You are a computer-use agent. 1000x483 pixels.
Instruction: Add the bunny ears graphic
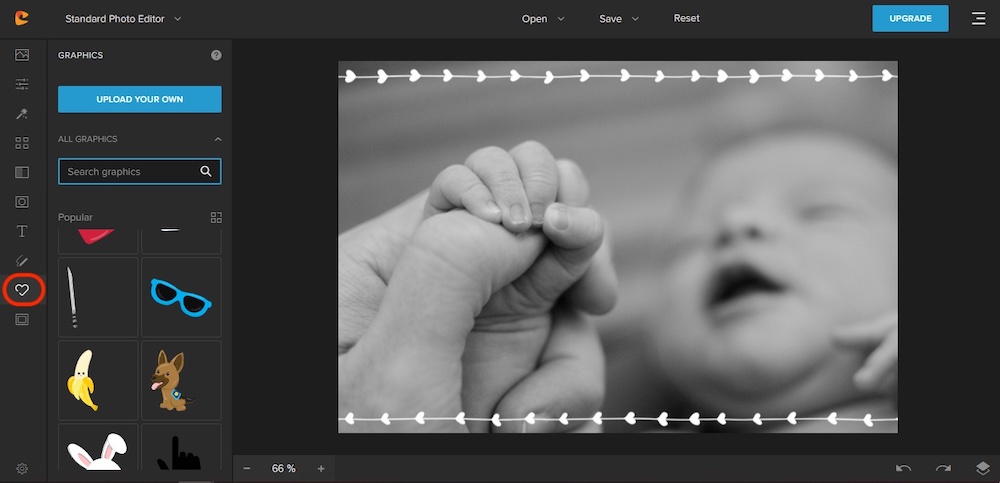click(x=98, y=447)
